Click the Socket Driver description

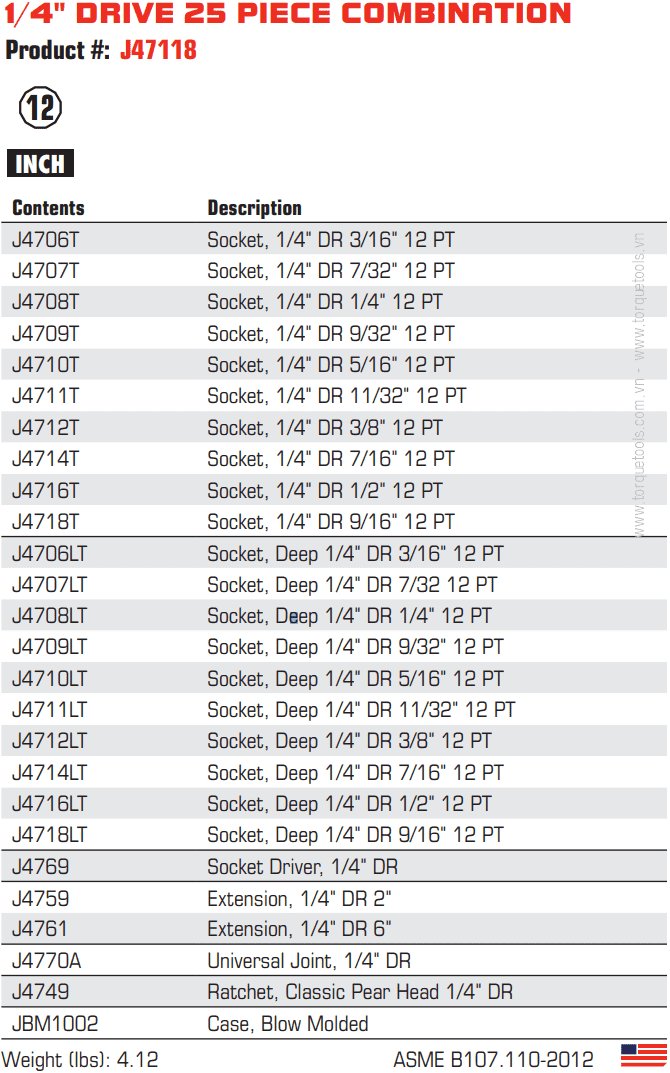pyautogui.click(x=302, y=866)
